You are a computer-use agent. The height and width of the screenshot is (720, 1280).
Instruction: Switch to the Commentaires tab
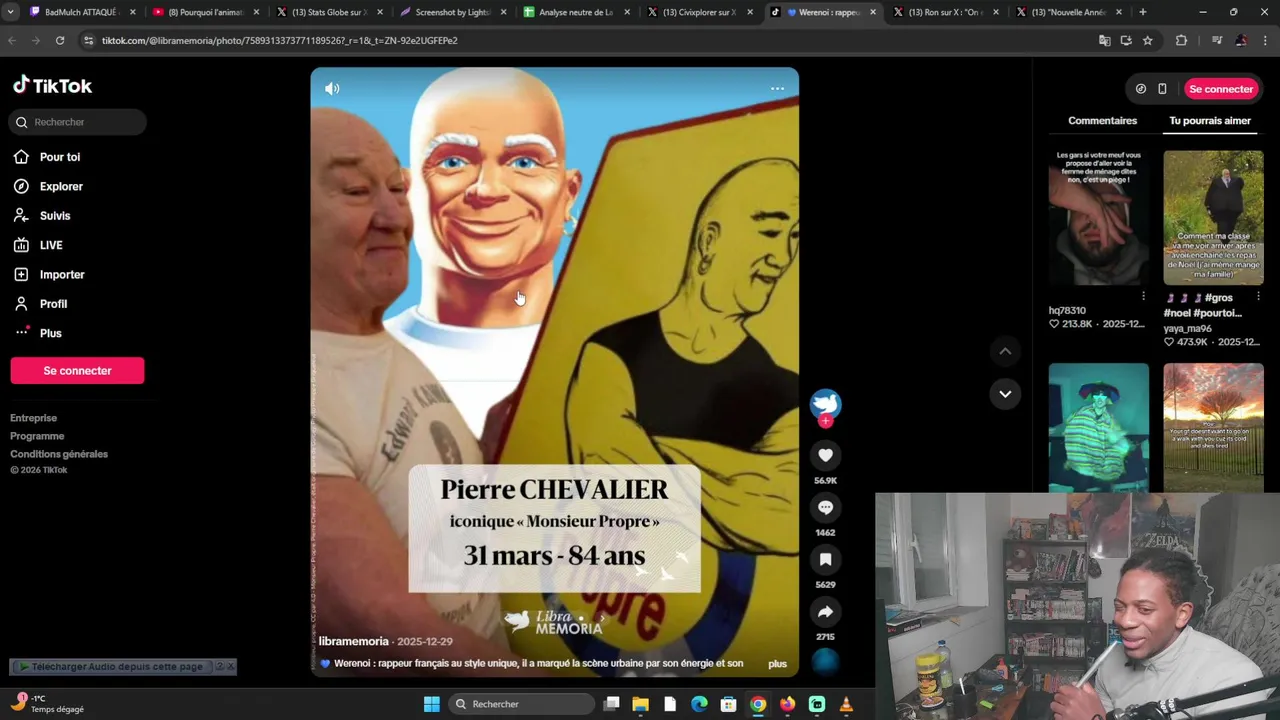tap(1102, 120)
